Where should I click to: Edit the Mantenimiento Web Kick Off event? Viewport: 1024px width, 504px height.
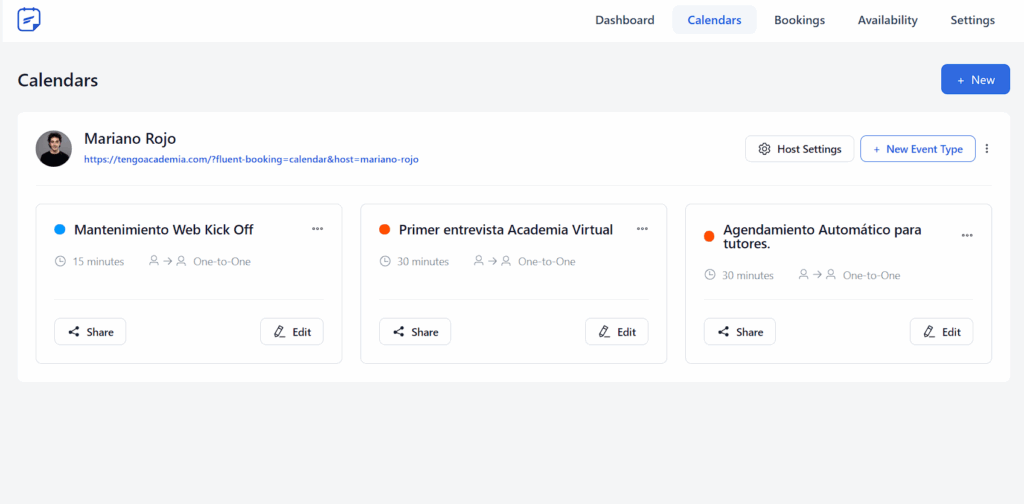(292, 332)
